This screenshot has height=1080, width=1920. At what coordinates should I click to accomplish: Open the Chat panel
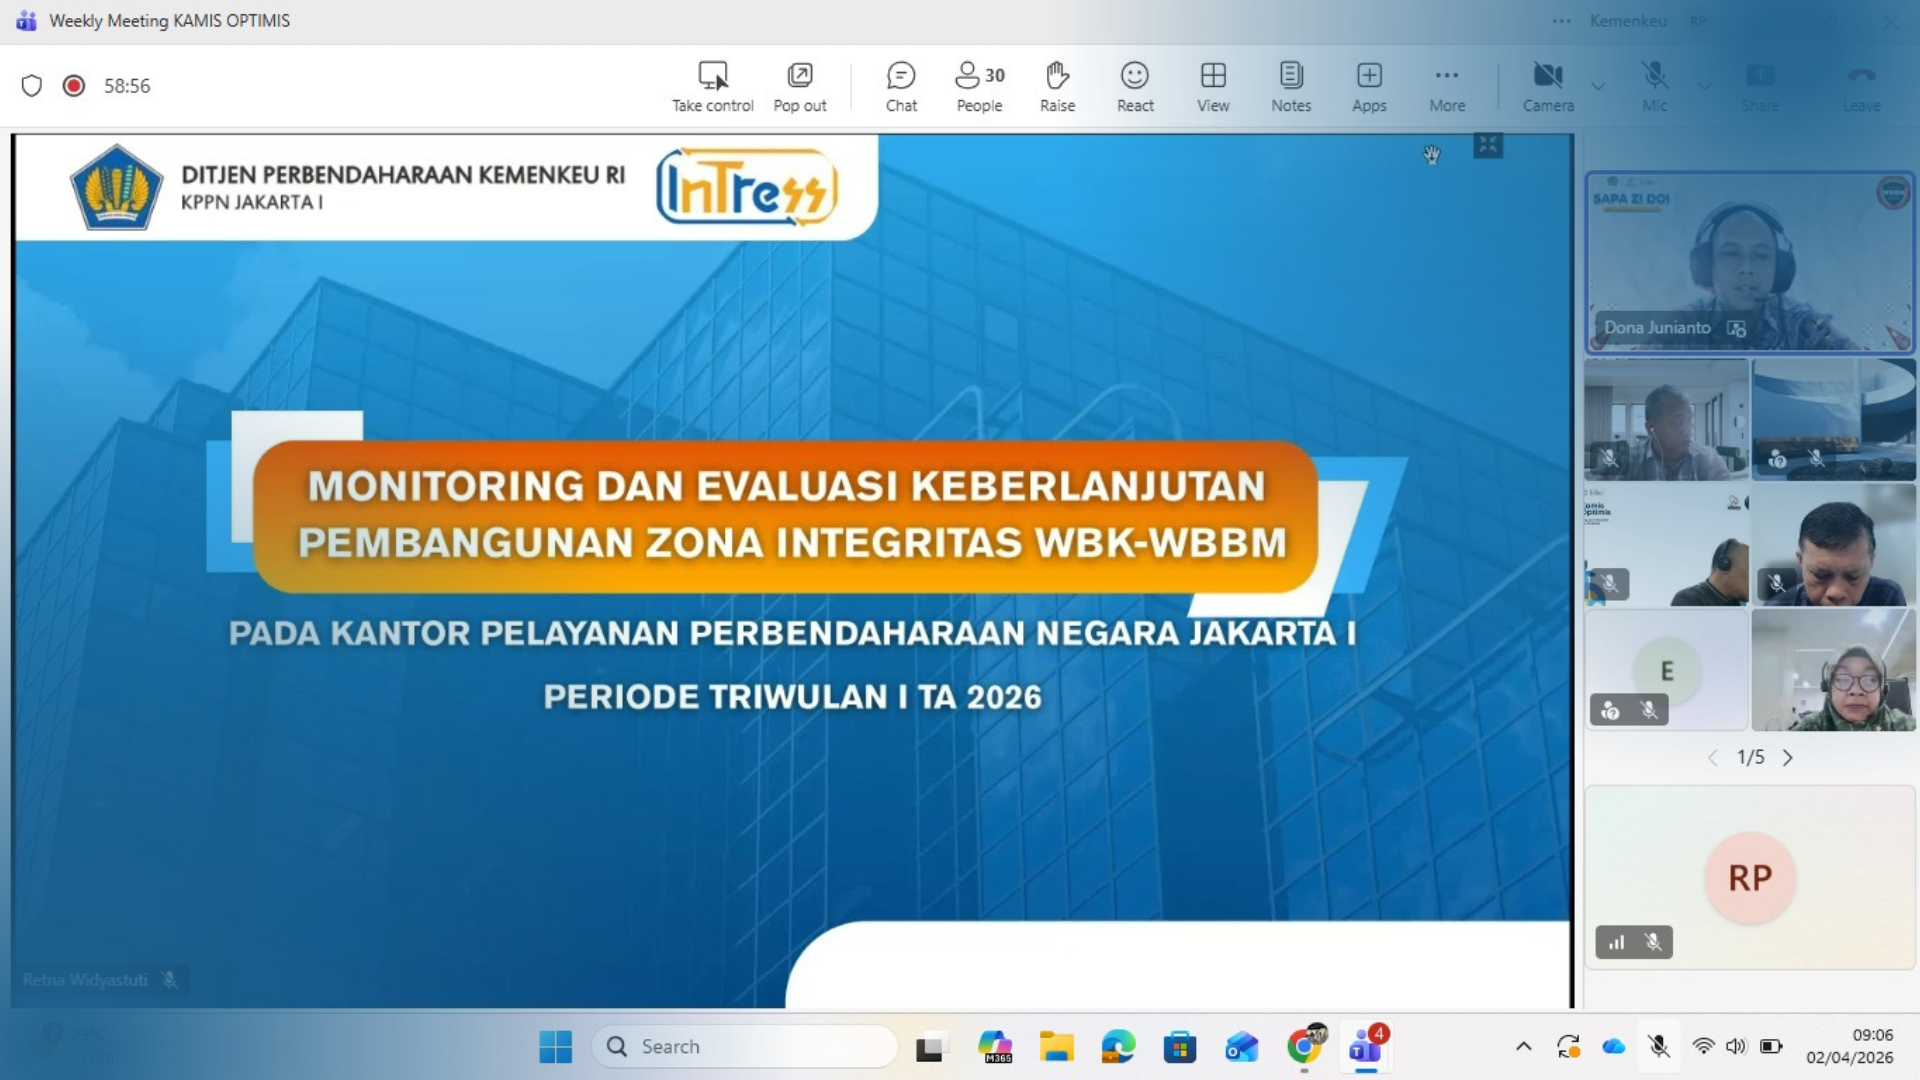(900, 86)
